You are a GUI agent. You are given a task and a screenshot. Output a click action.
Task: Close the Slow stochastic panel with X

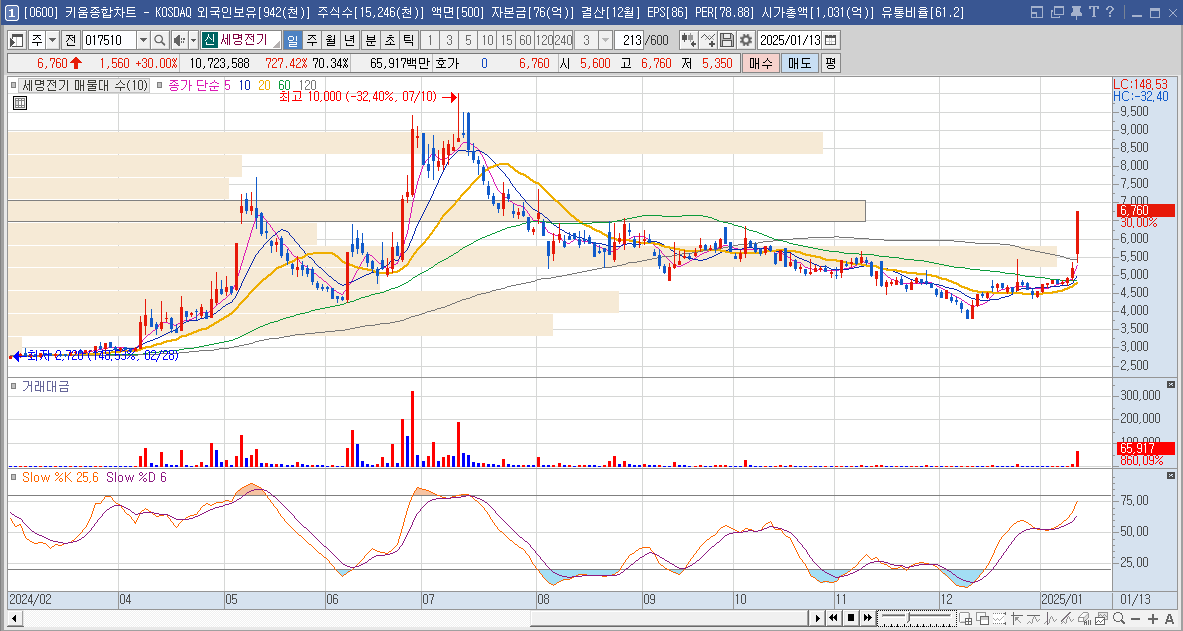(x=1171, y=476)
